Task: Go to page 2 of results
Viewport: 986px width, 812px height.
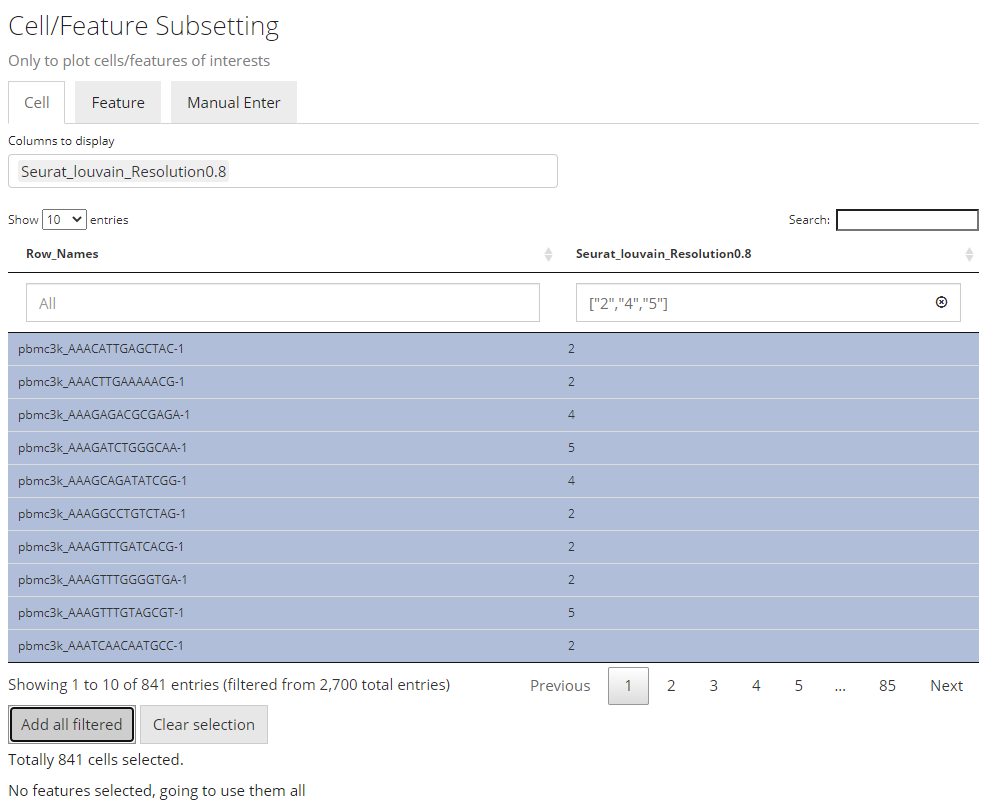Action: 671,686
